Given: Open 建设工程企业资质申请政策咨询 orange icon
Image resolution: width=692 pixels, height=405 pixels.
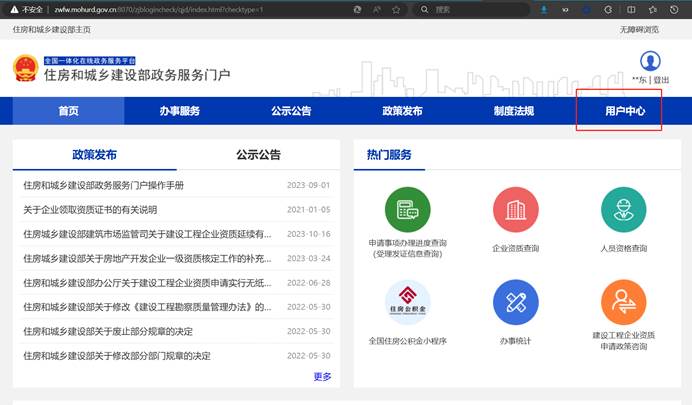Looking at the screenshot, I should tap(624, 303).
